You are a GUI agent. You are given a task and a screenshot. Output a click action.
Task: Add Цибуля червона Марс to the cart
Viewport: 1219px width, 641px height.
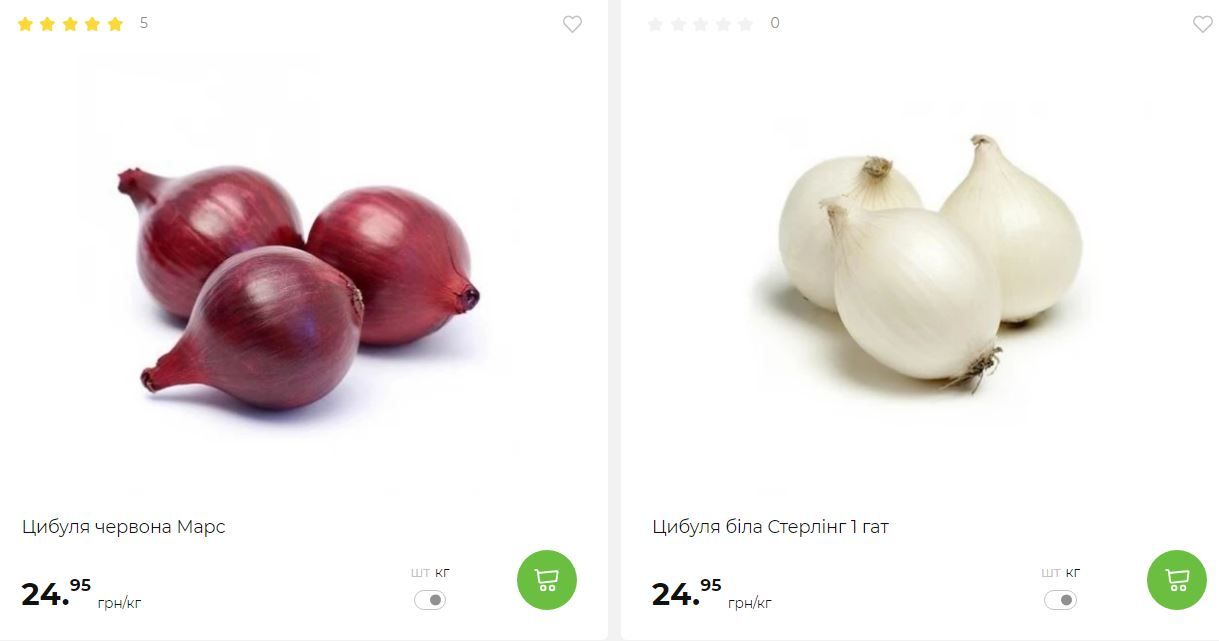click(x=547, y=580)
